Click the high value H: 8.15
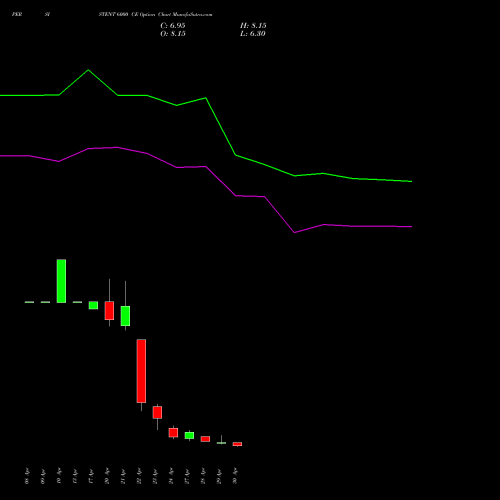This screenshot has width=500, height=500. point(253,26)
